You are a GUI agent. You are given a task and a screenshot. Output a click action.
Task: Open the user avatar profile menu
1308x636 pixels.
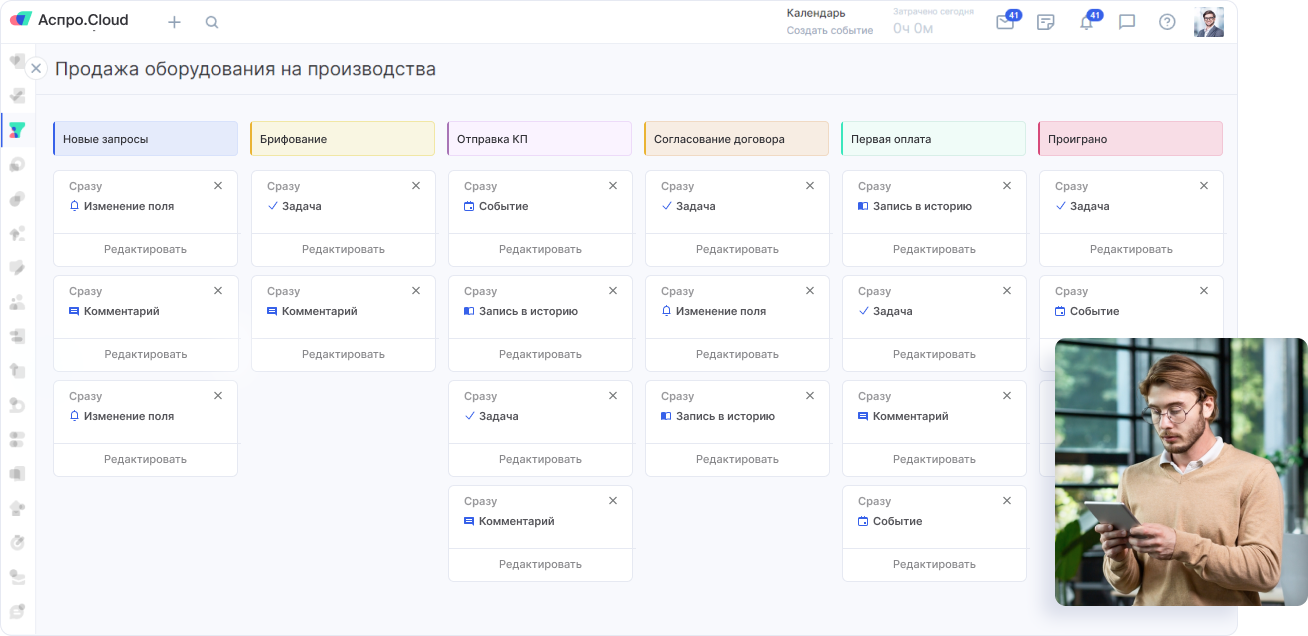coord(1208,22)
